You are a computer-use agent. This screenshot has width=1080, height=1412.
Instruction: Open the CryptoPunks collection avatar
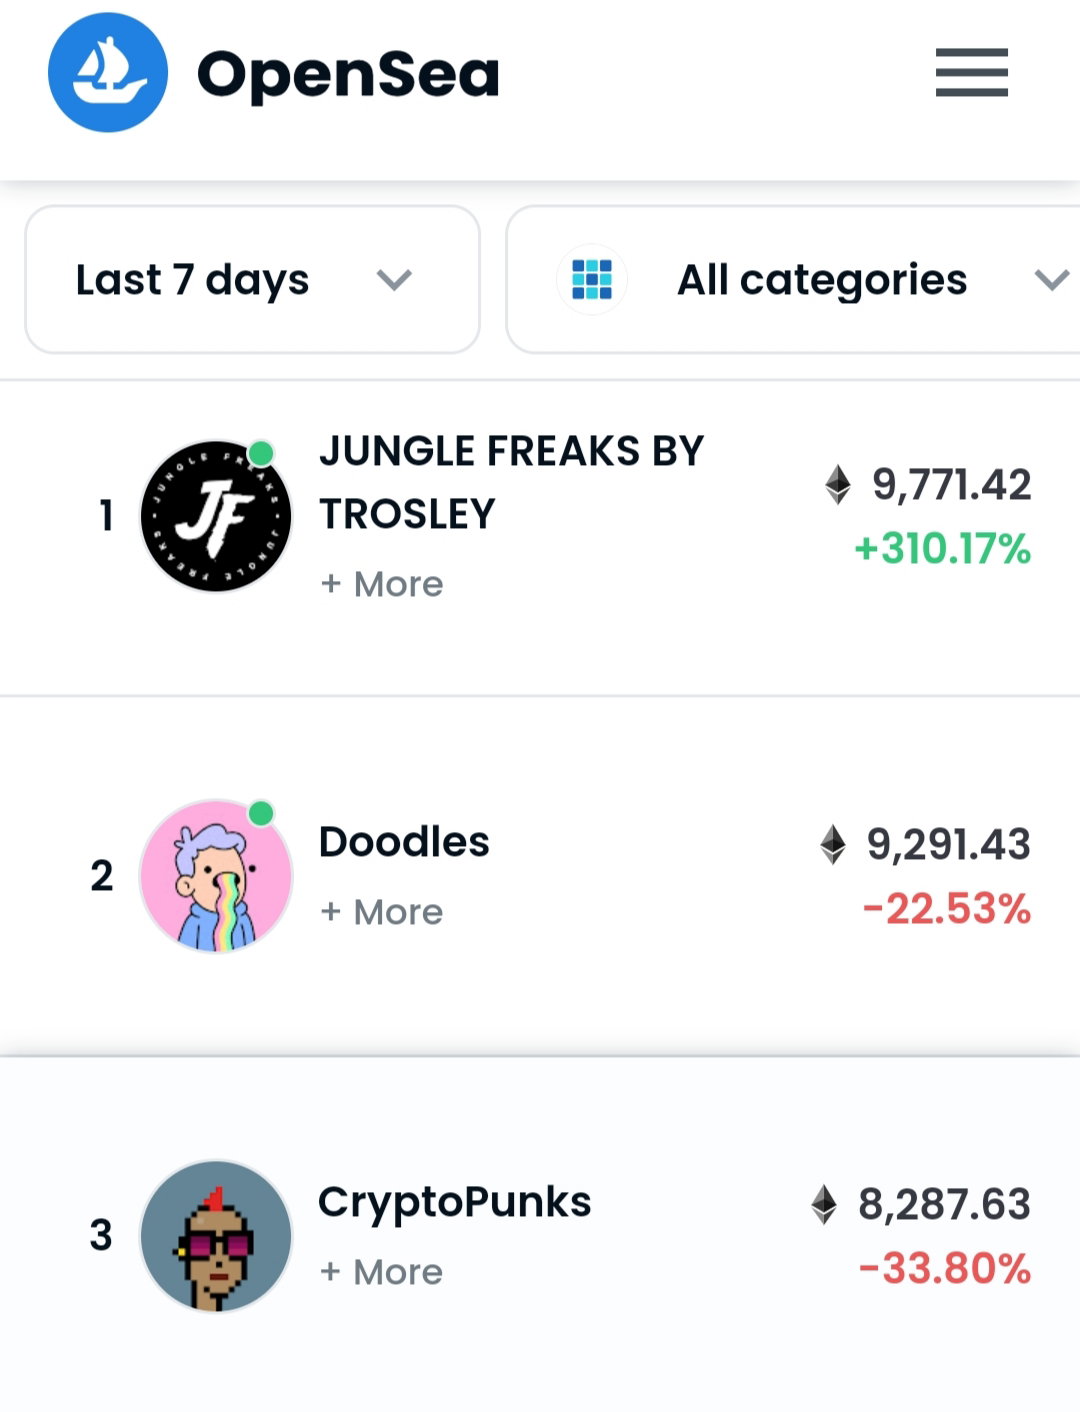point(216,1236)
